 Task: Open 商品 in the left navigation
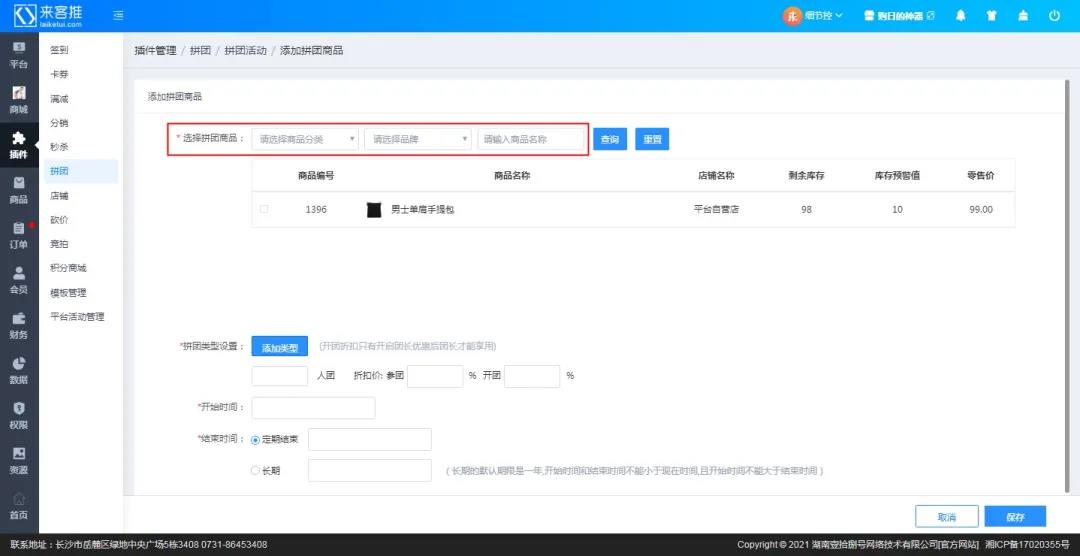tap(19, 190)
